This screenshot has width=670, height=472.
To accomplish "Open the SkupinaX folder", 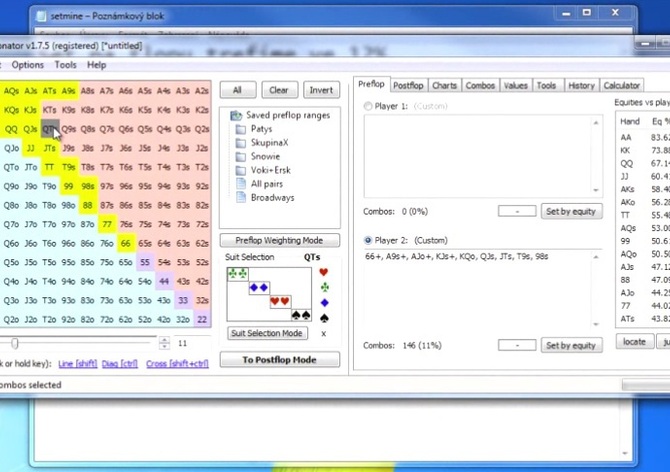I will (262, 143).
